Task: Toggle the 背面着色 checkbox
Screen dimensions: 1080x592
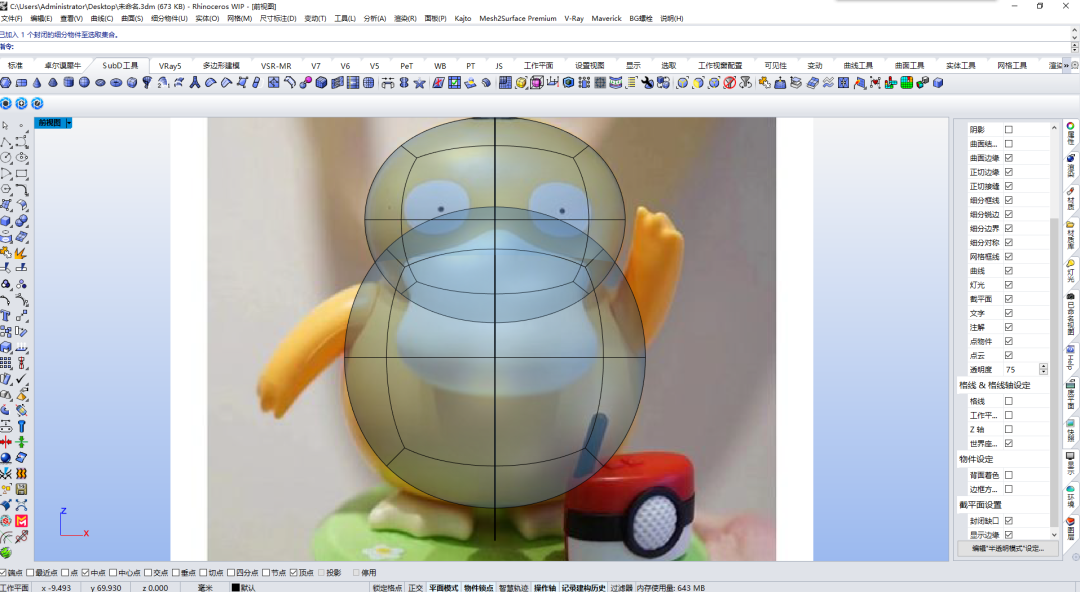Action: coord(1008,475)
